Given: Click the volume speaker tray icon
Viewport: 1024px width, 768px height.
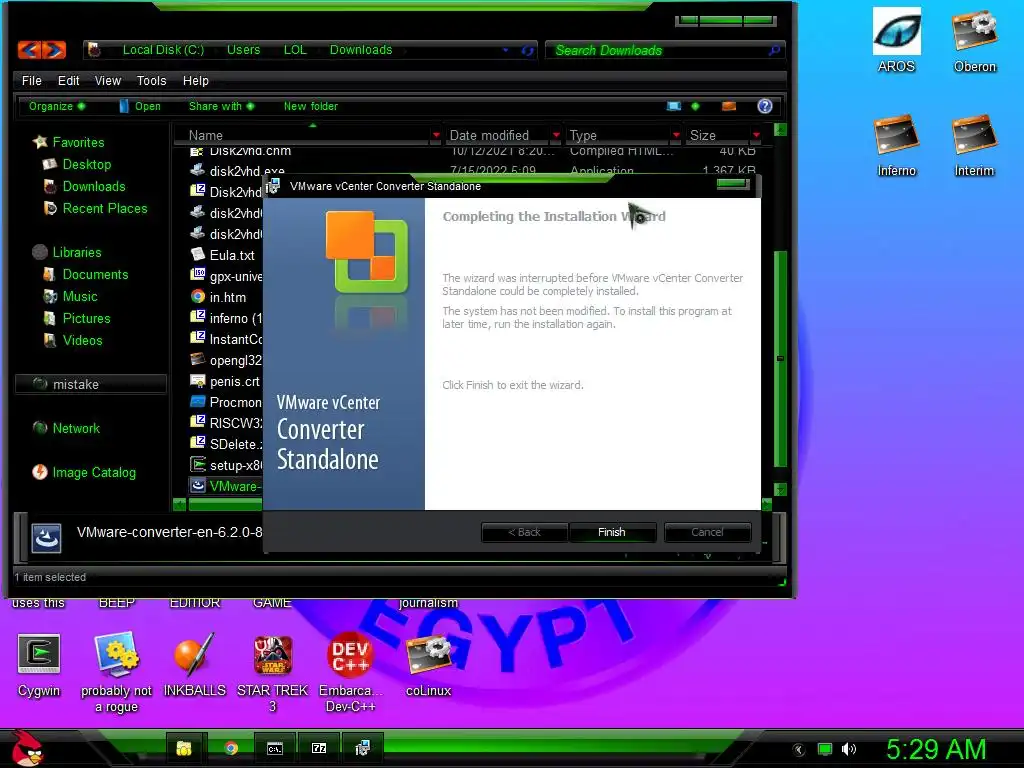Looking at the screenshot, I should point(848,749).
